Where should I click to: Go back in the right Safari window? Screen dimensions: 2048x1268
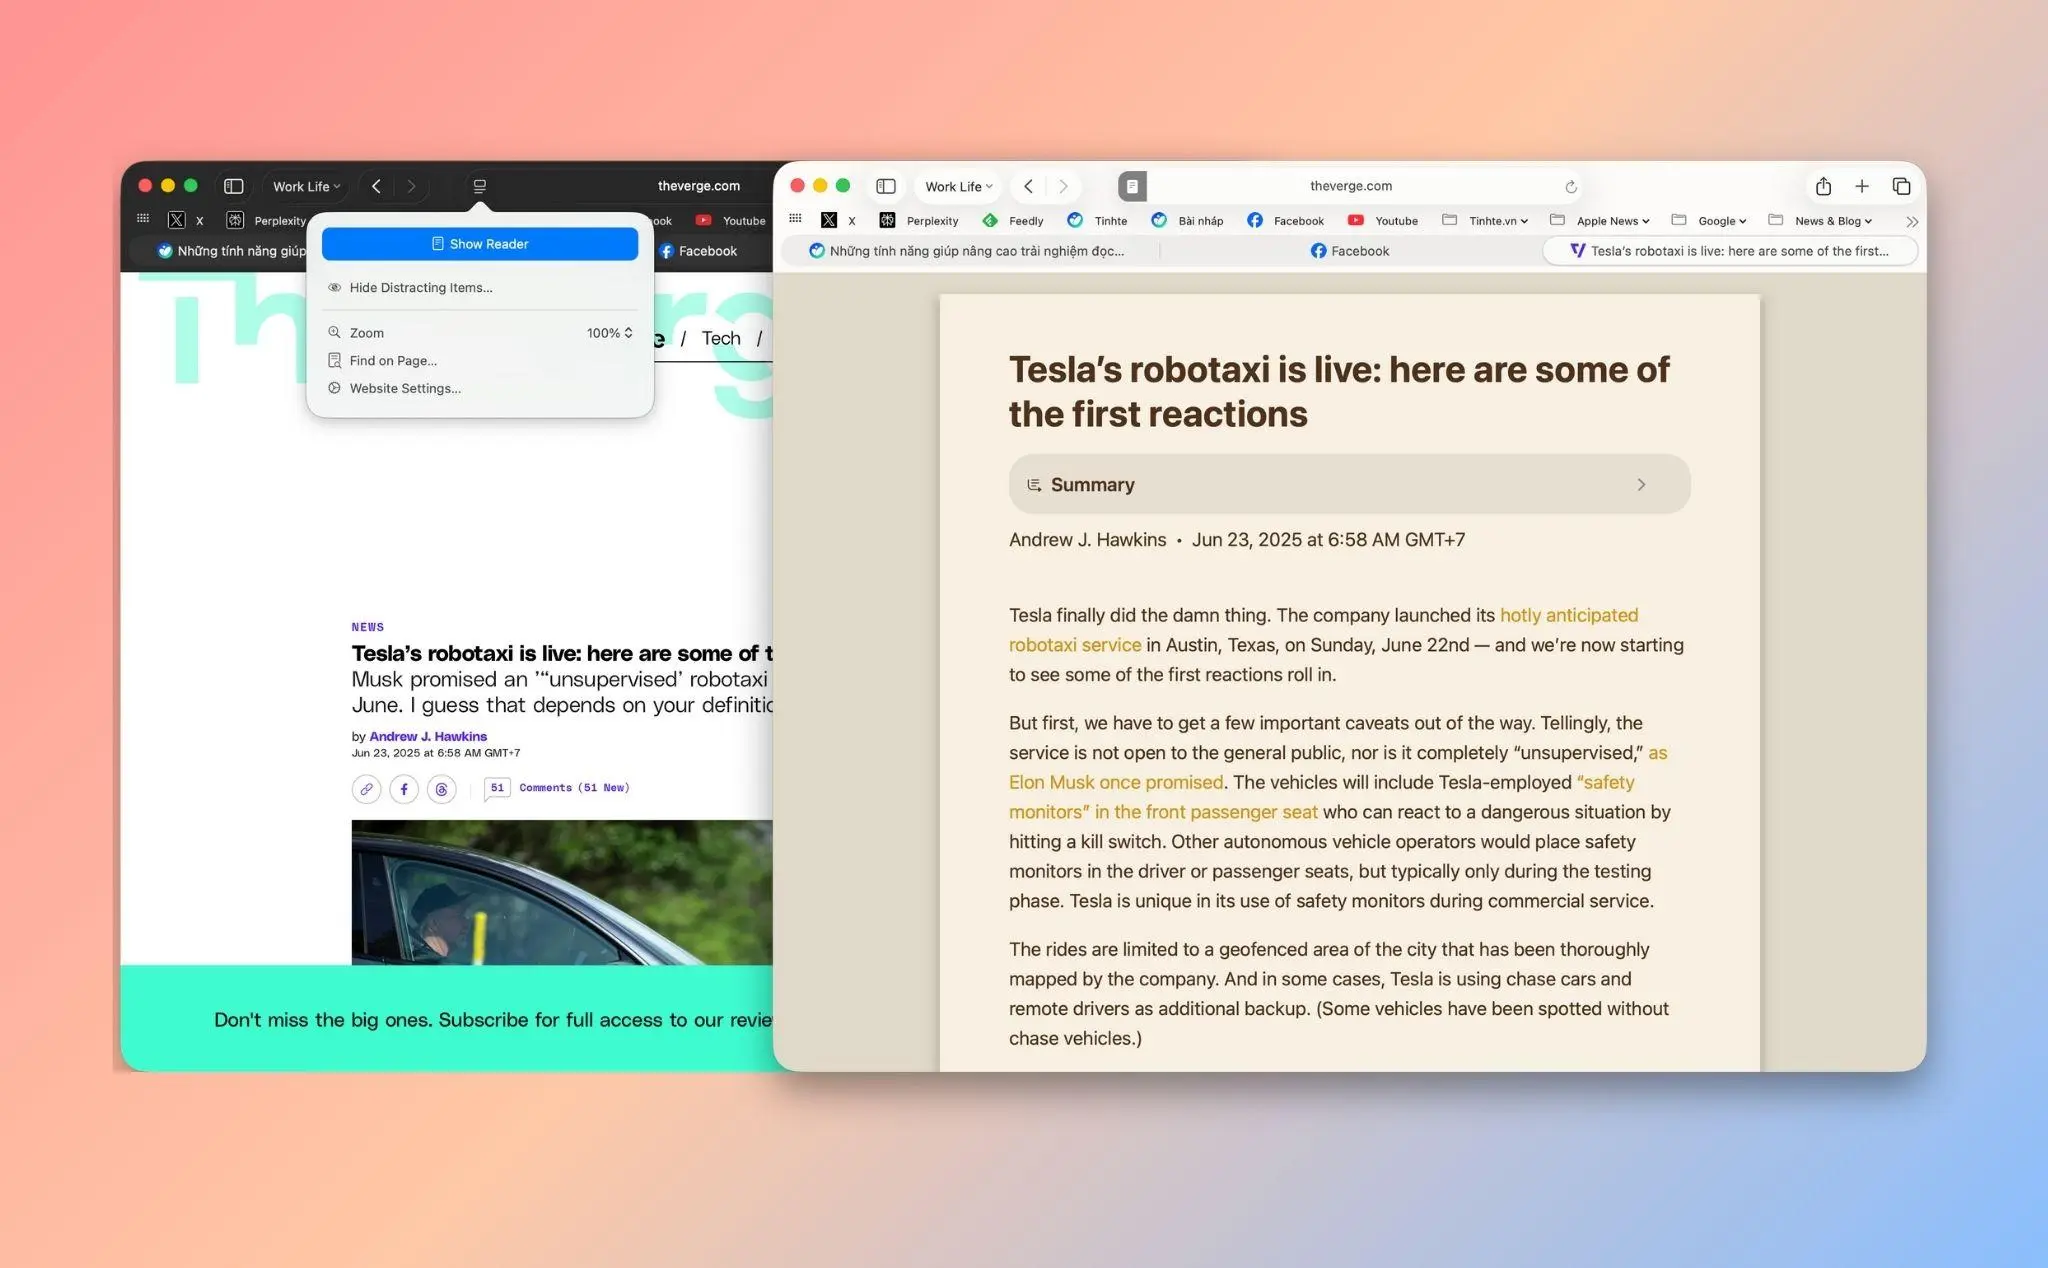point(1028,186)
